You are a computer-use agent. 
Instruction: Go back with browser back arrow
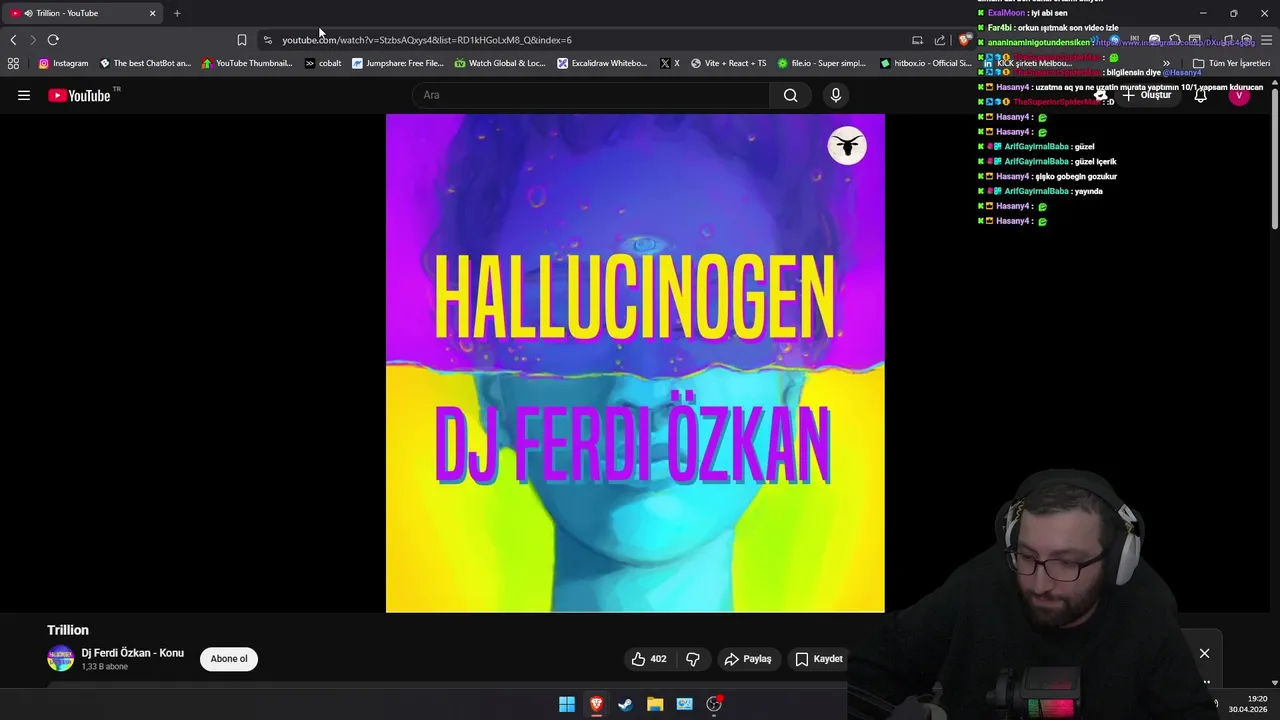click(13, 40)
